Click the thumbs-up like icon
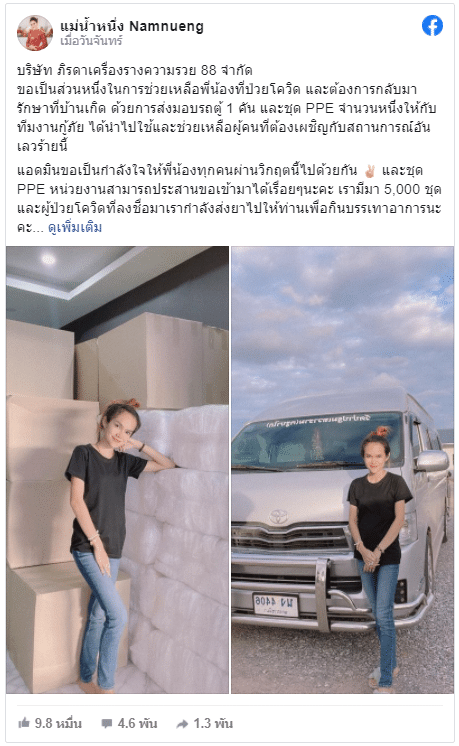 (24, 723)
